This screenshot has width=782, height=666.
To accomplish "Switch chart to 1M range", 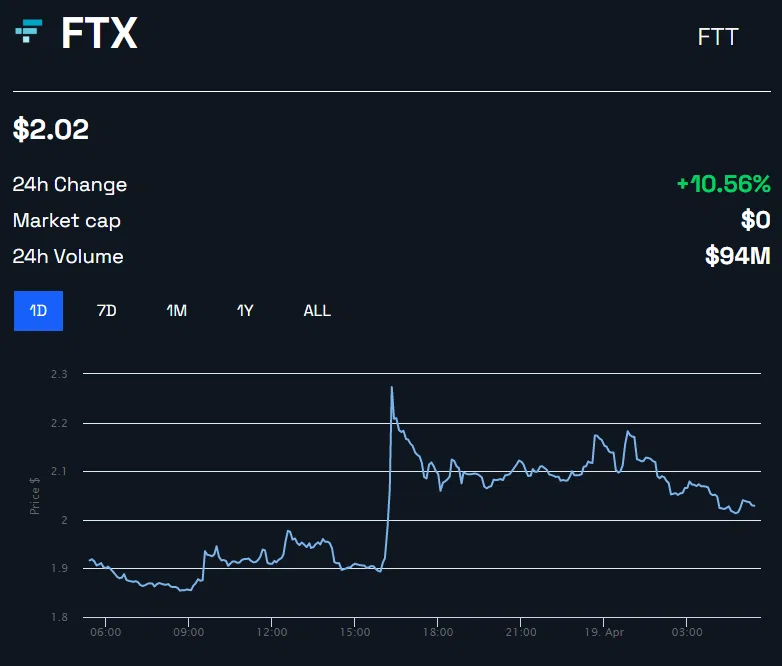I will tap(177, 311).
